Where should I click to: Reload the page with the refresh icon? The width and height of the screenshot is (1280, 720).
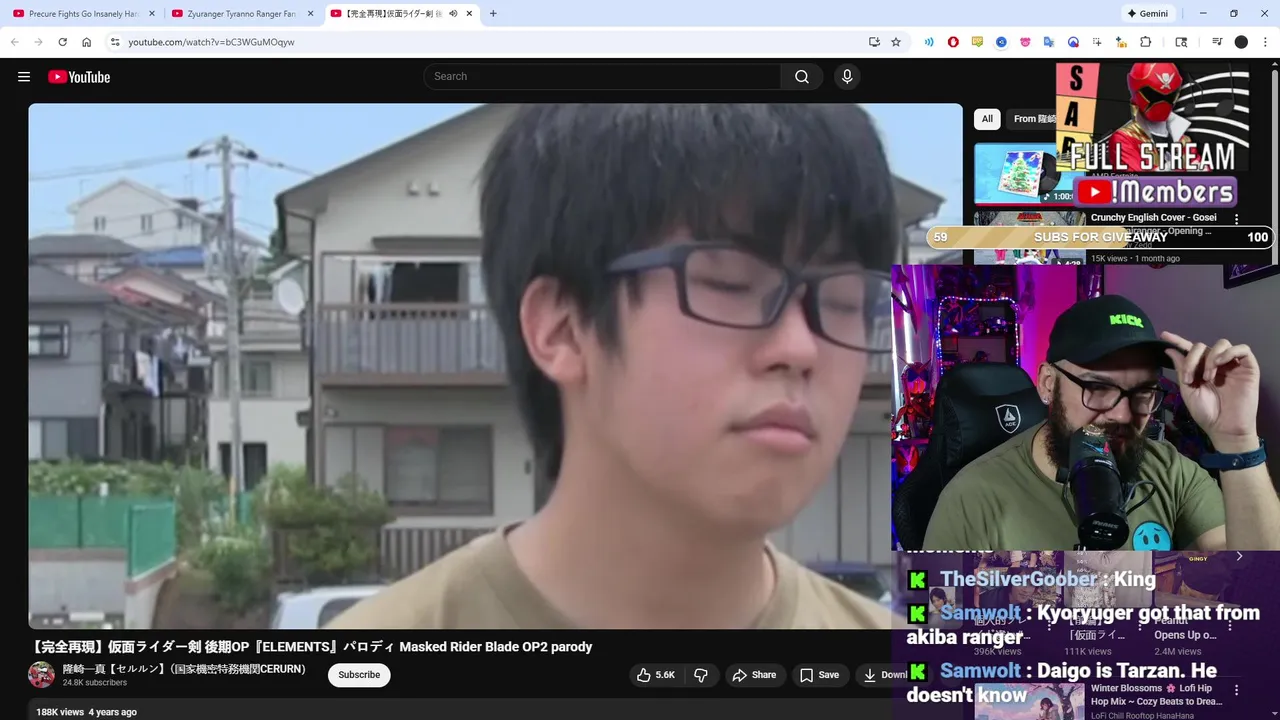click(x=62, y=42)
